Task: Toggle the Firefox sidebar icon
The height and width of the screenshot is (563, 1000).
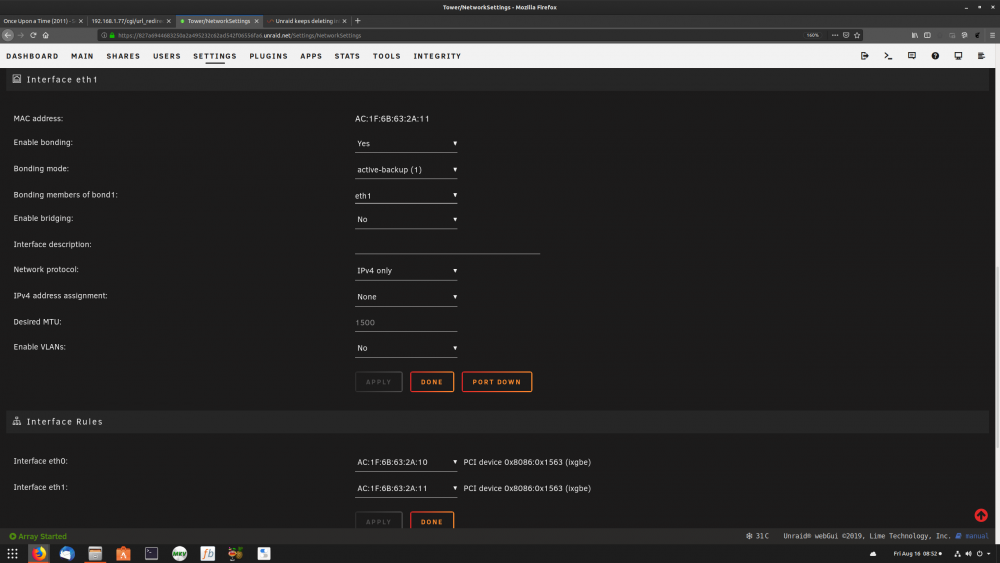Action: 927,35
